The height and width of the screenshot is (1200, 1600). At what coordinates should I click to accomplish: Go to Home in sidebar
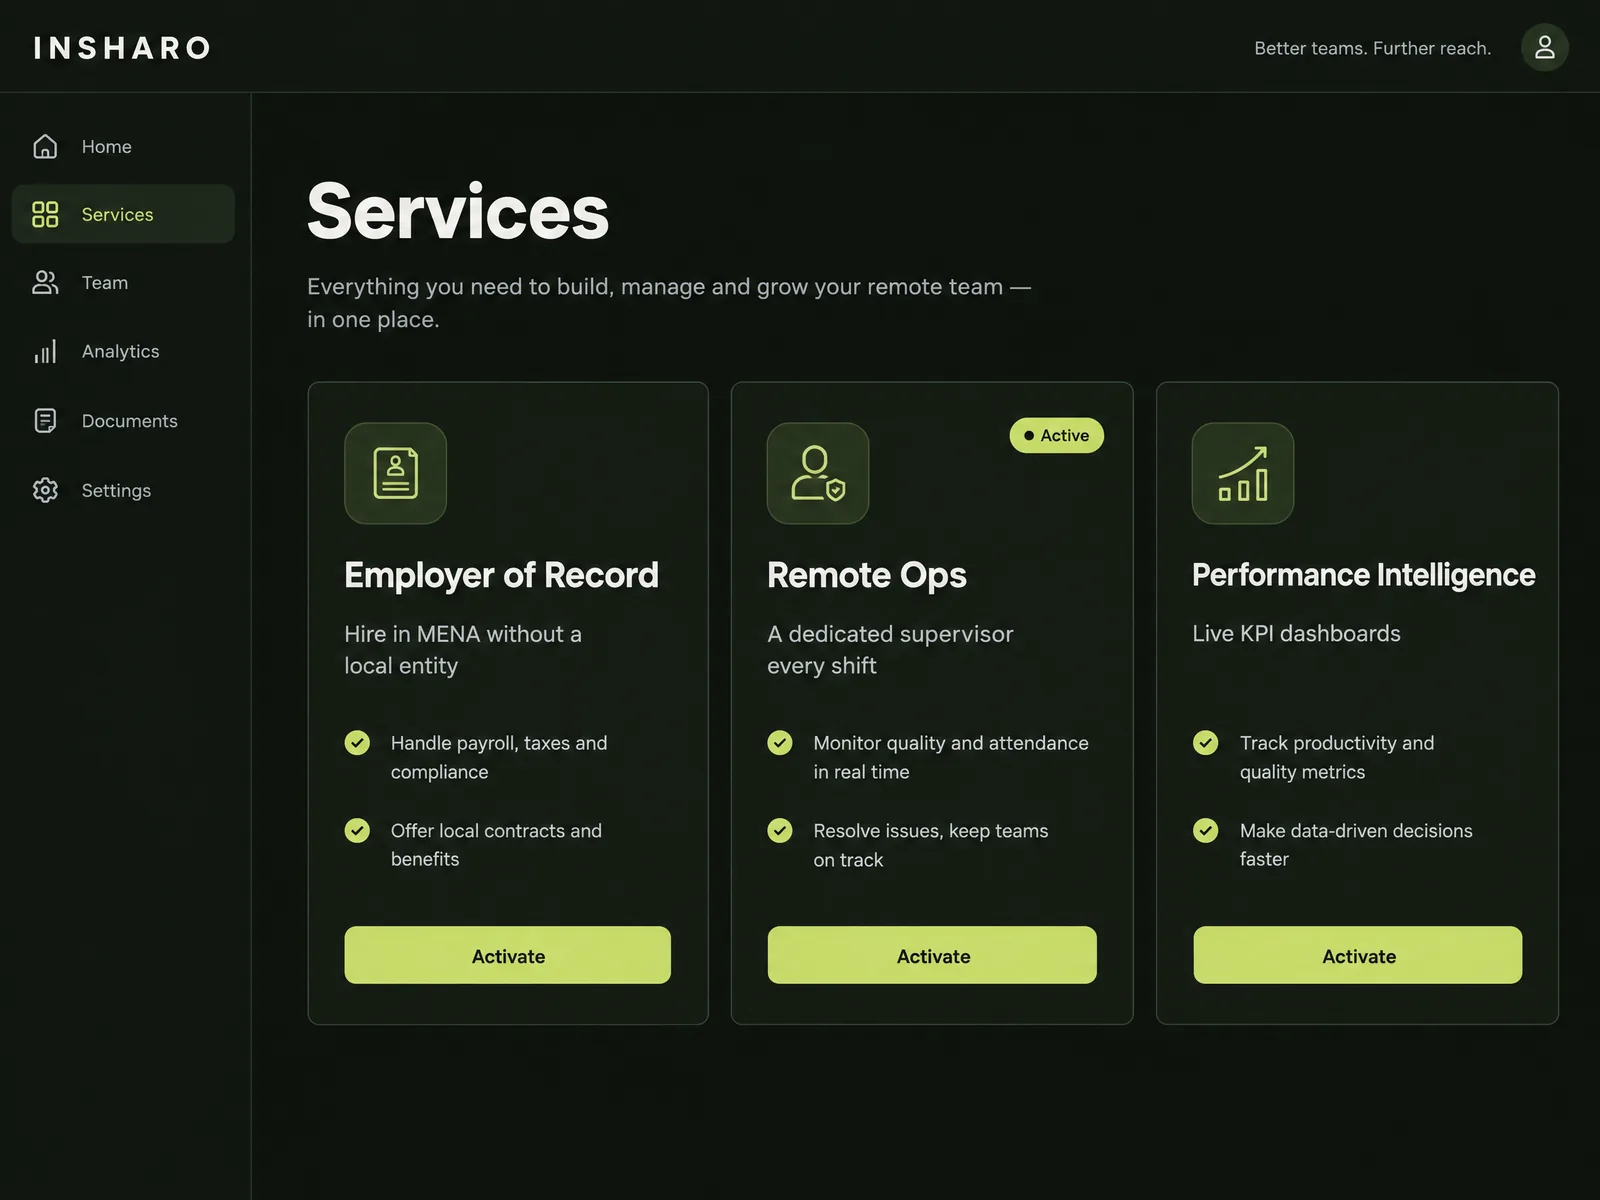107,146
